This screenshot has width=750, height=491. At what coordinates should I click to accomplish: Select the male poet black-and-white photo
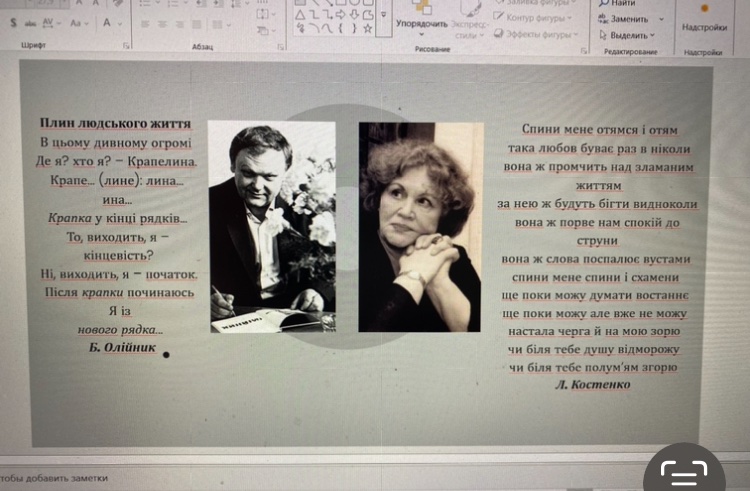point(273,227)
